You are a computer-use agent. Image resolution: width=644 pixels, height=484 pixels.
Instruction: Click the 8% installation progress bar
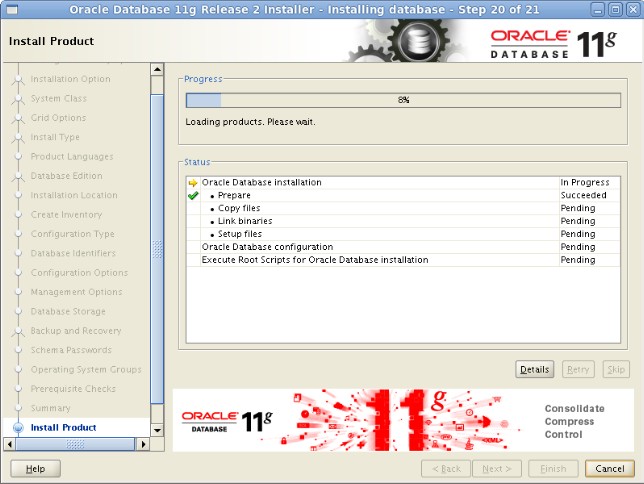pos(403,100)
